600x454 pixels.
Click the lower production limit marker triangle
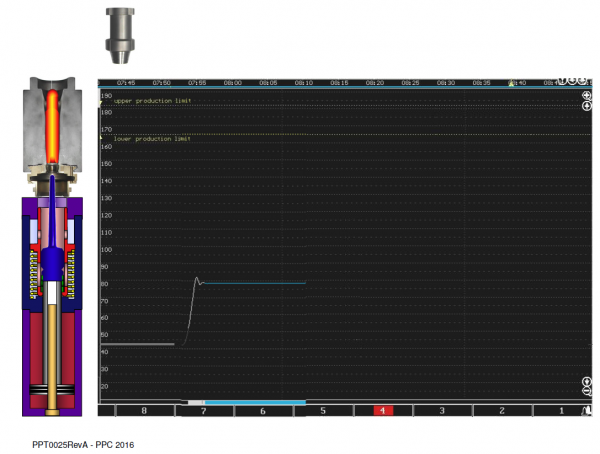101,137
